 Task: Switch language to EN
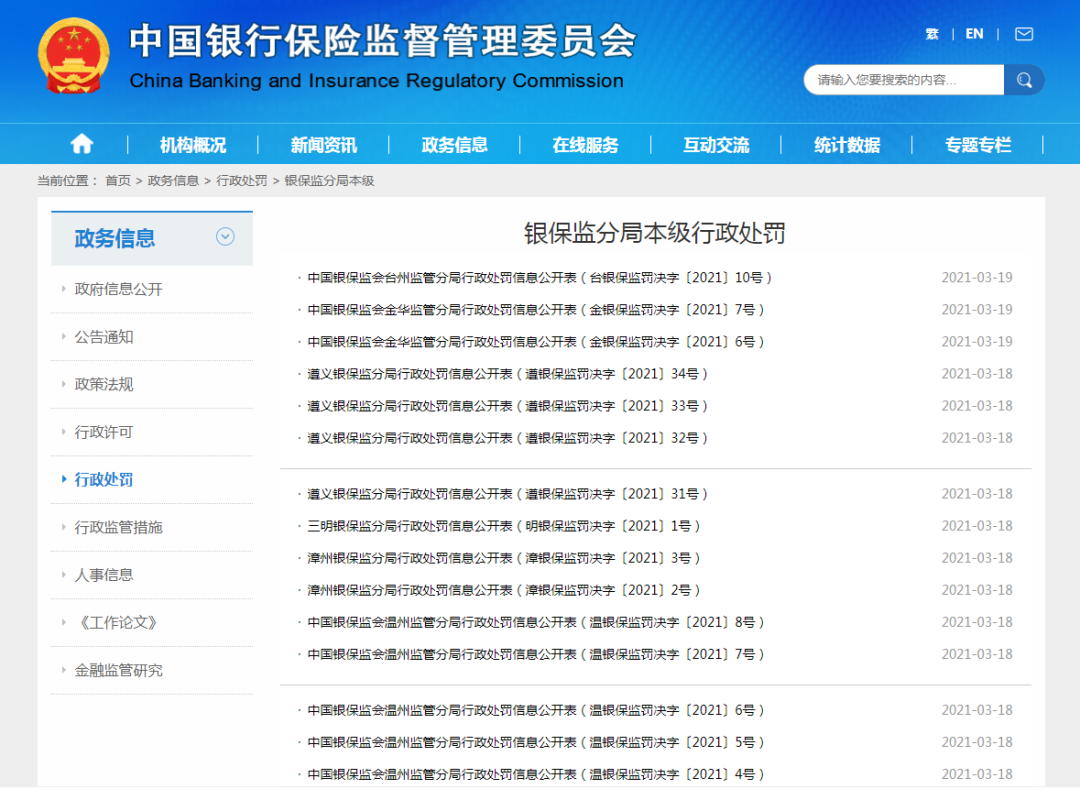(x=974, y=34)
